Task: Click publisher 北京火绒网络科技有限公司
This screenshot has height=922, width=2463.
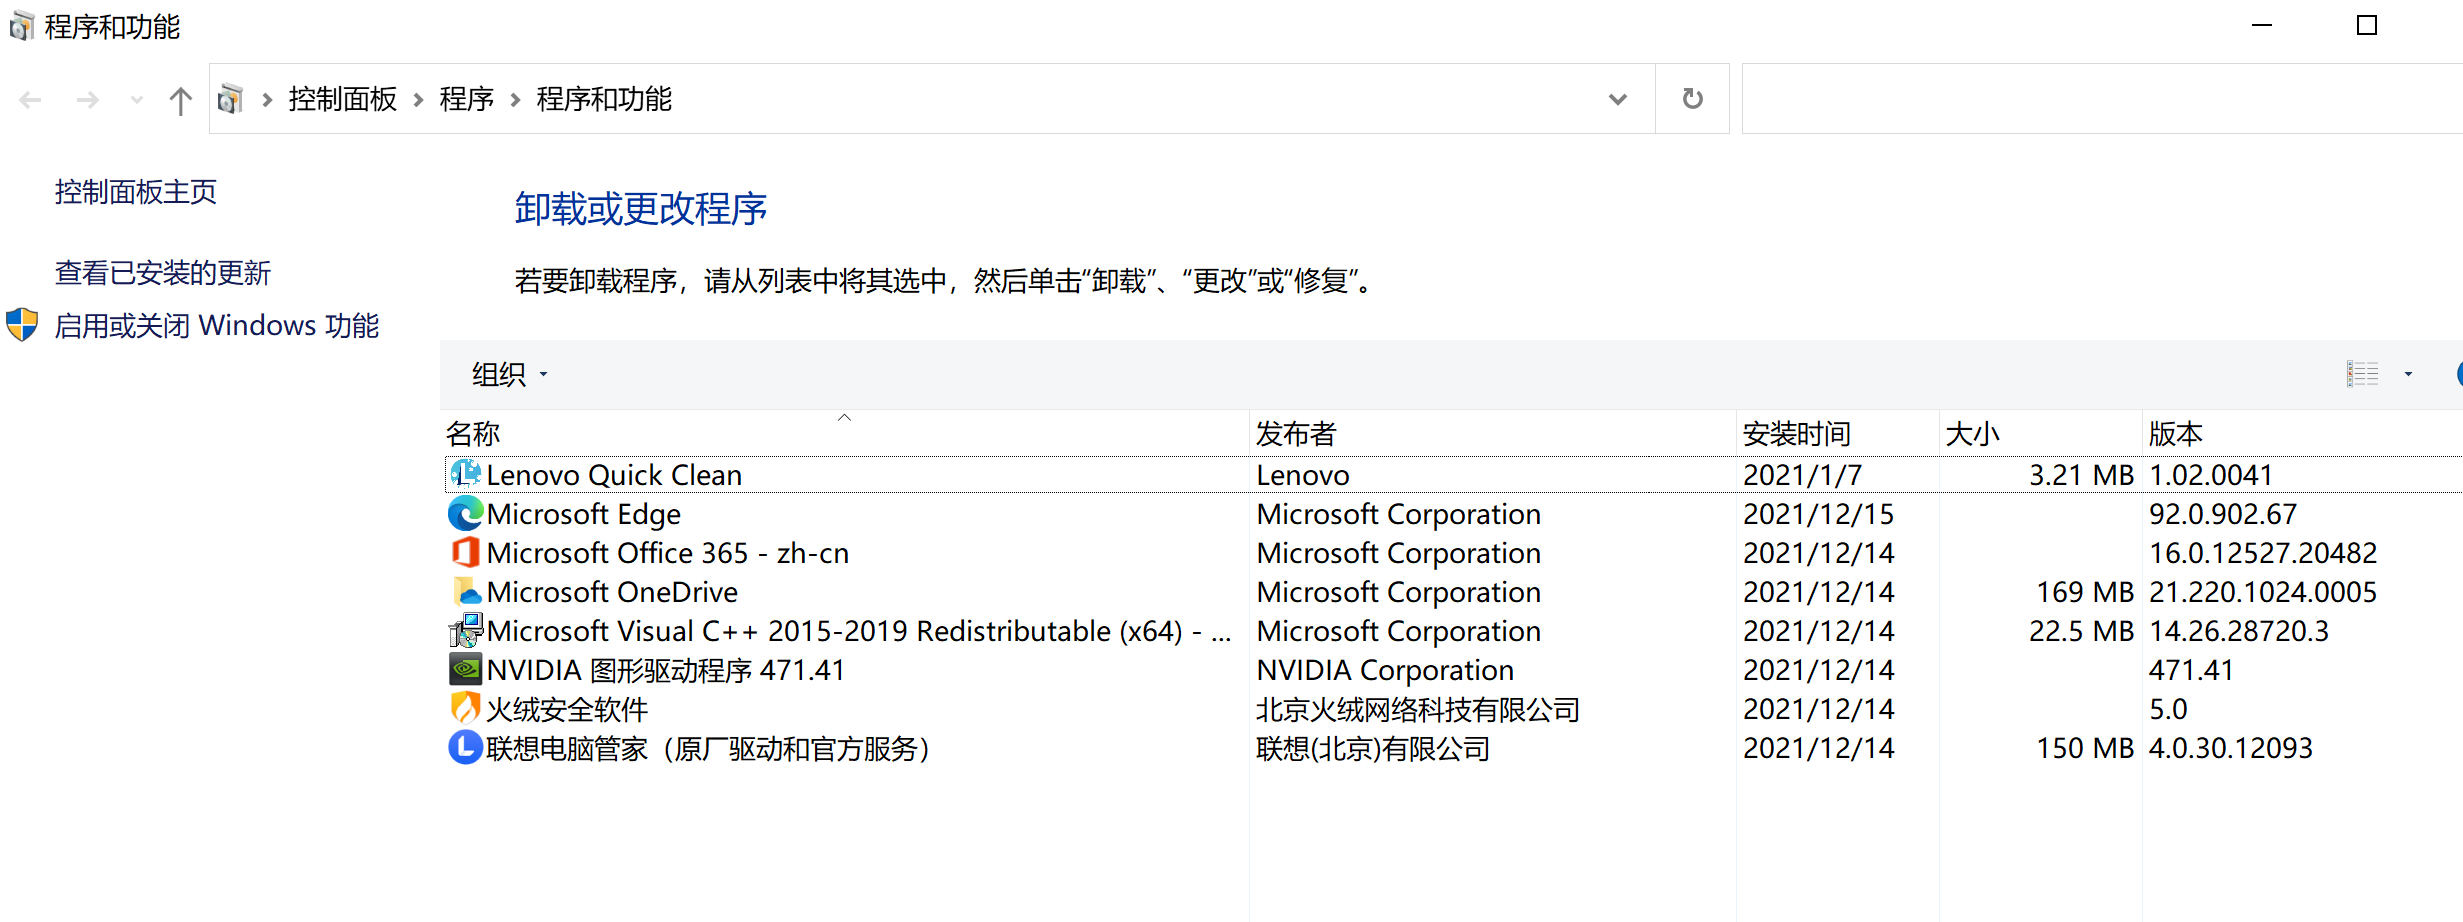Action: pos(1418,709)
